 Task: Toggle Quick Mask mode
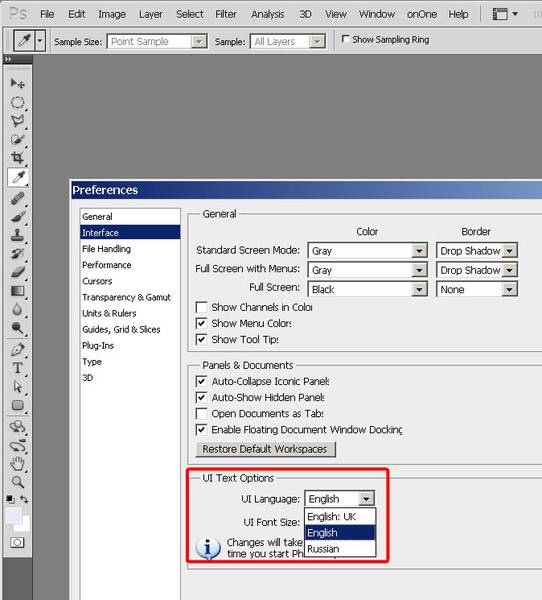click(17, 542)
